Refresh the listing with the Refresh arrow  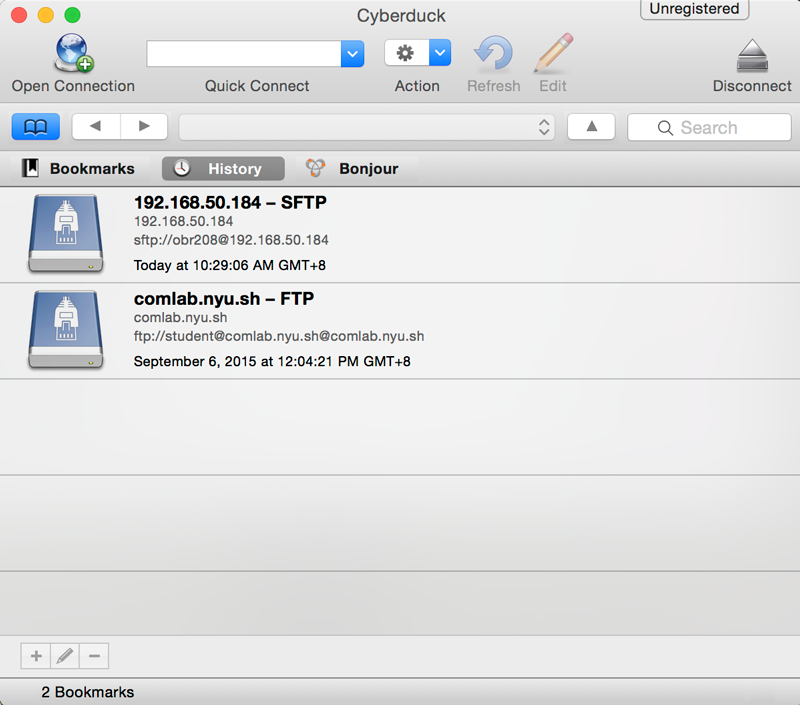(493, 53)
